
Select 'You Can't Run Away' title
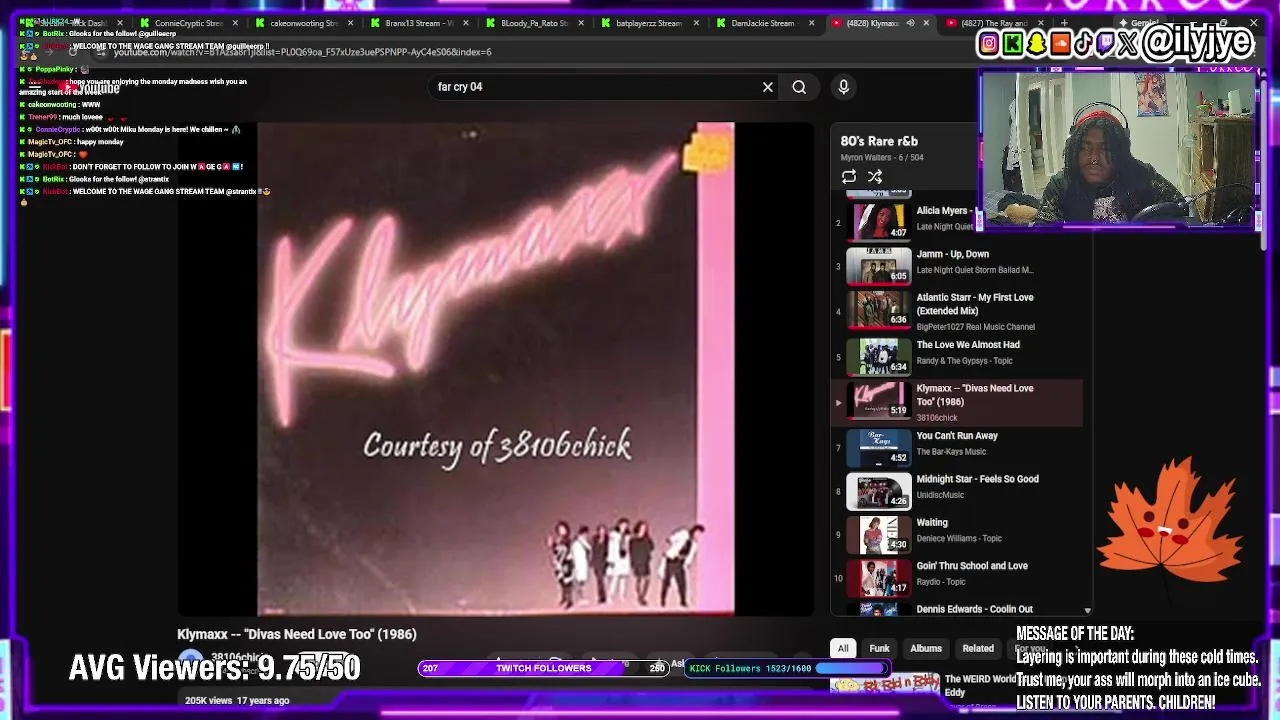(x=957, y=436)
